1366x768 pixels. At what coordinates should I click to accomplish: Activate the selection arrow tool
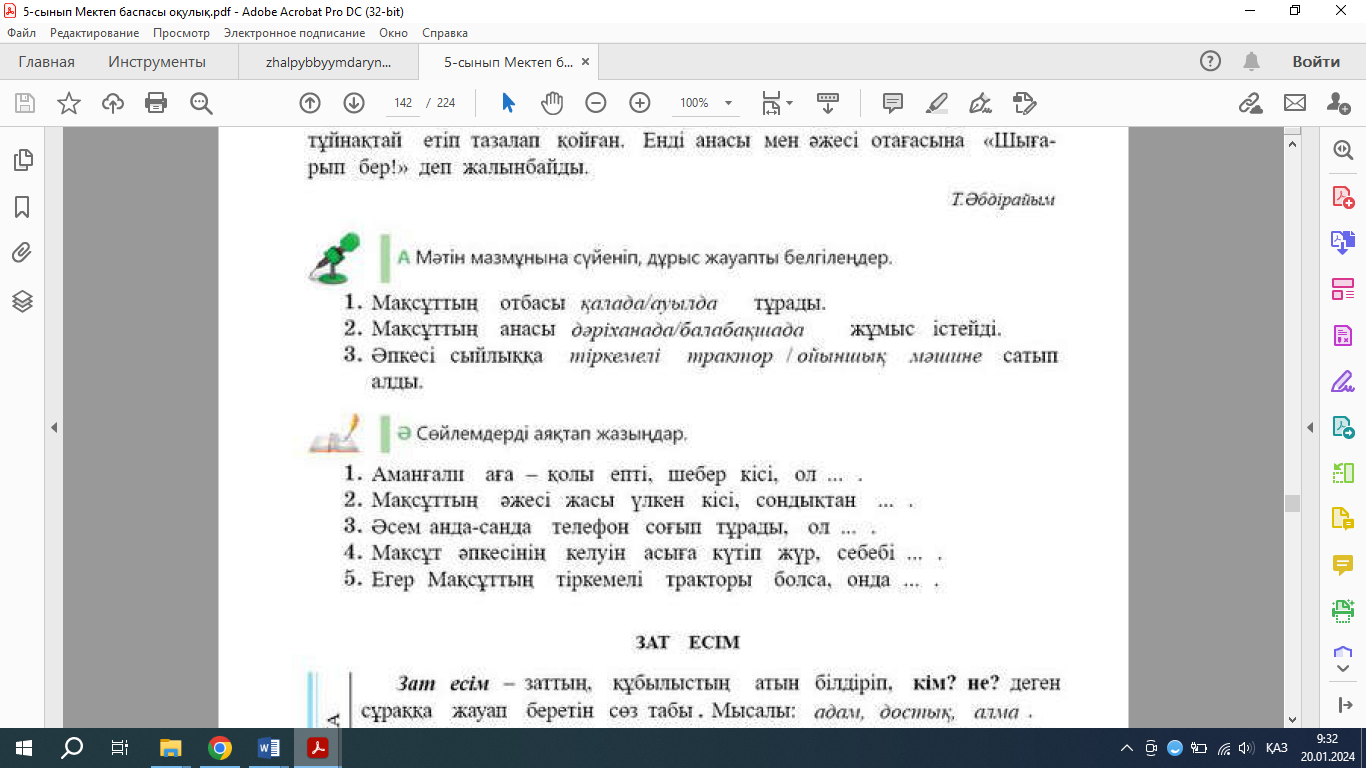click(508, 103)
